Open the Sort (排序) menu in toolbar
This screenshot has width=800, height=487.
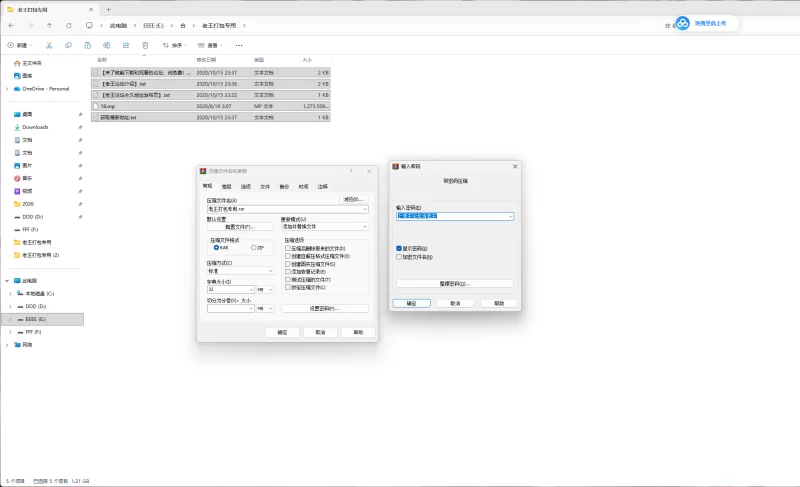(x=174, y=45)
